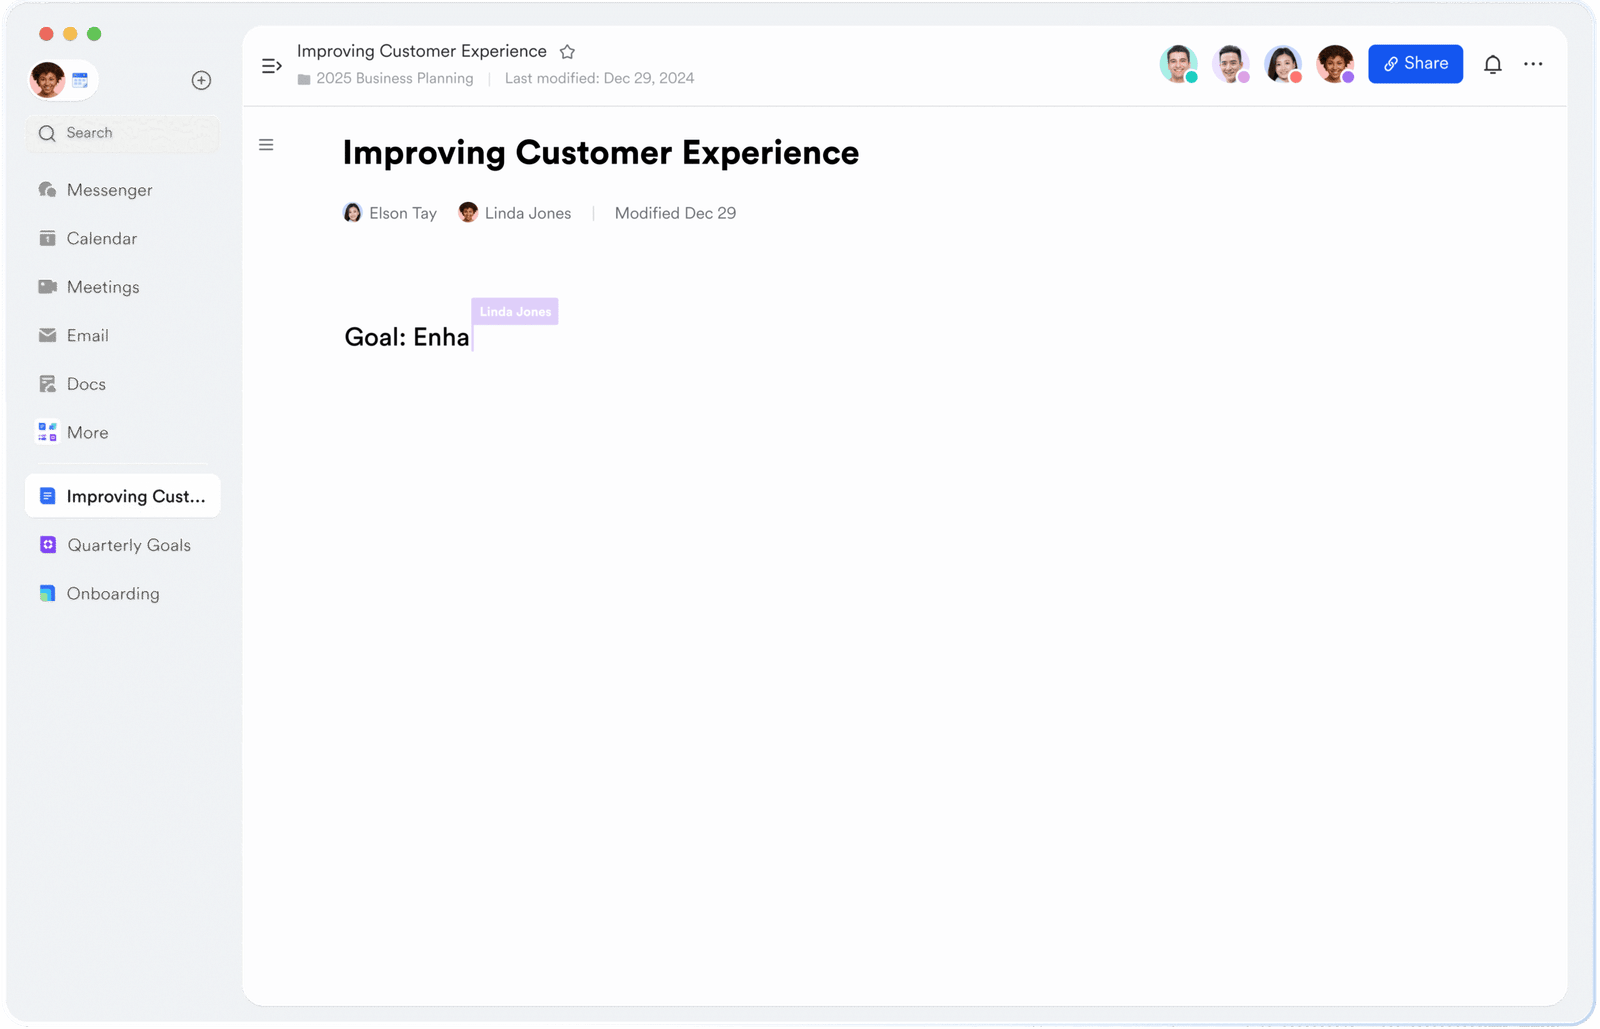Screen dimensions: 1600x1029
Task: Click the Messenger chat bubble icon
Action: [x=47, y=190]
